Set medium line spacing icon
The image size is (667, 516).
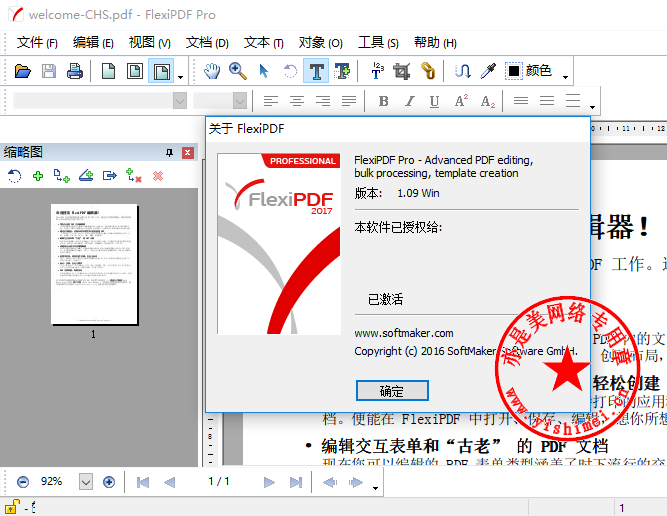click(547, 101)
